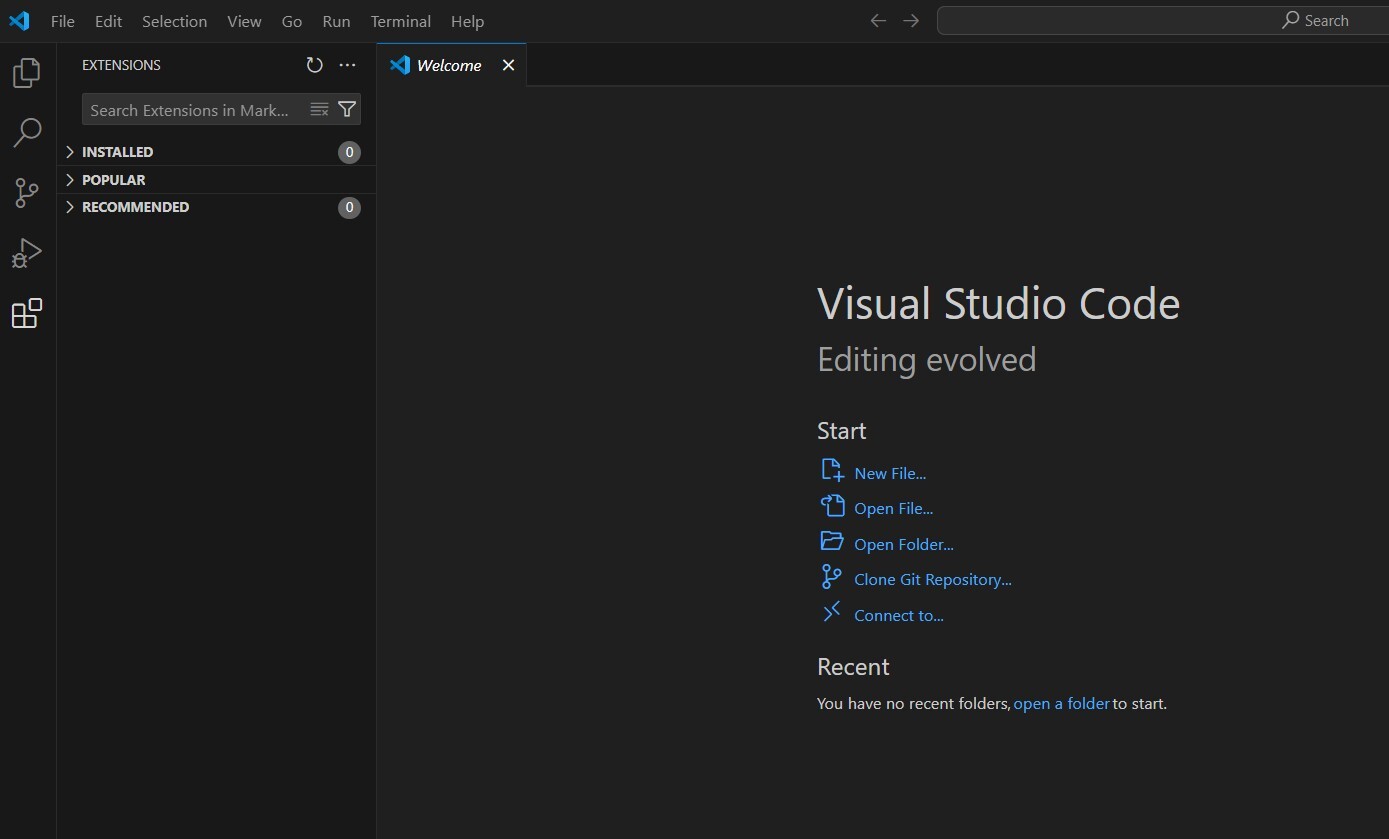Image resolution: width=1389 pixels, height=839 pixels.
Task: Open the View menu
Action: tap(244, 21)
